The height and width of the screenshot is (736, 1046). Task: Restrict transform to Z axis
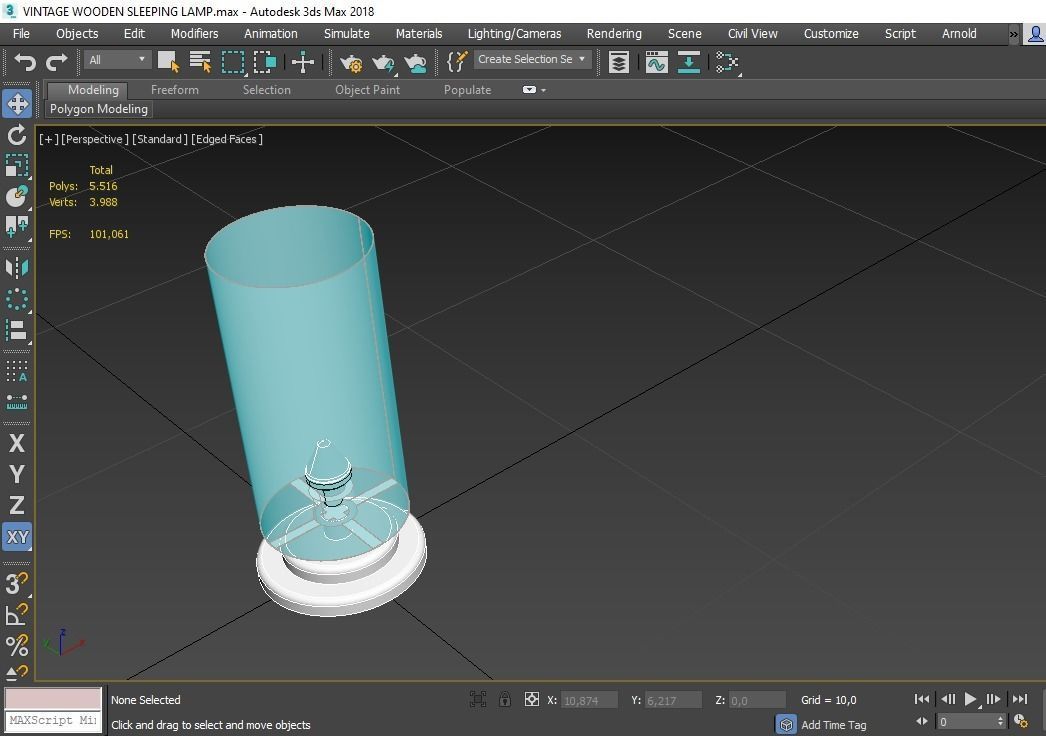(17, 505)
